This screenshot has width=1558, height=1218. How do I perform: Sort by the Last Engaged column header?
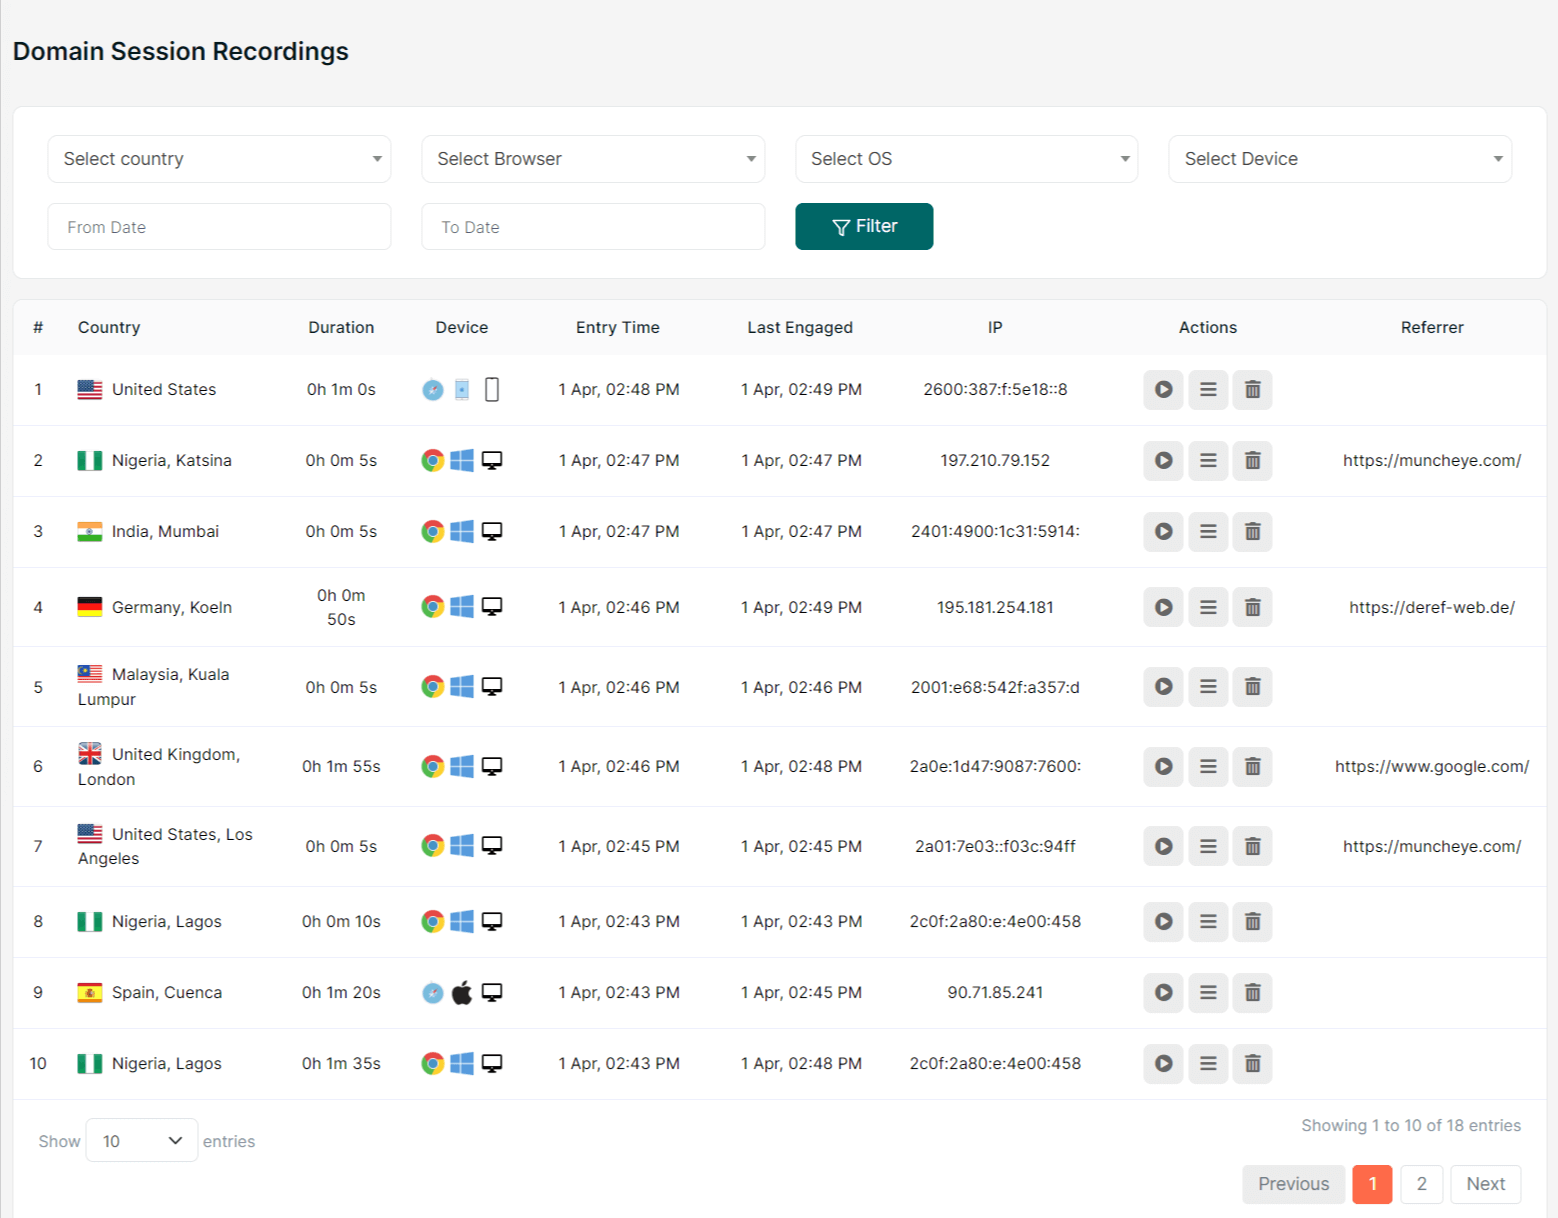[800, 327]
